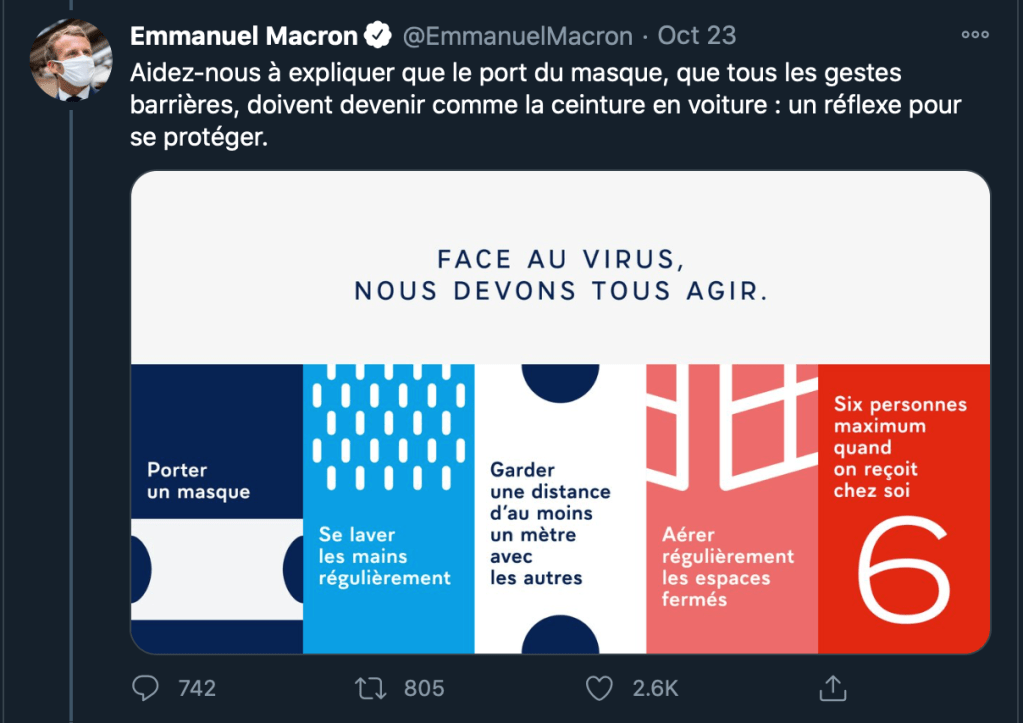Click the 'Face au virus' image header
Screen dimensions: 1023x723
tap(560, 274)
